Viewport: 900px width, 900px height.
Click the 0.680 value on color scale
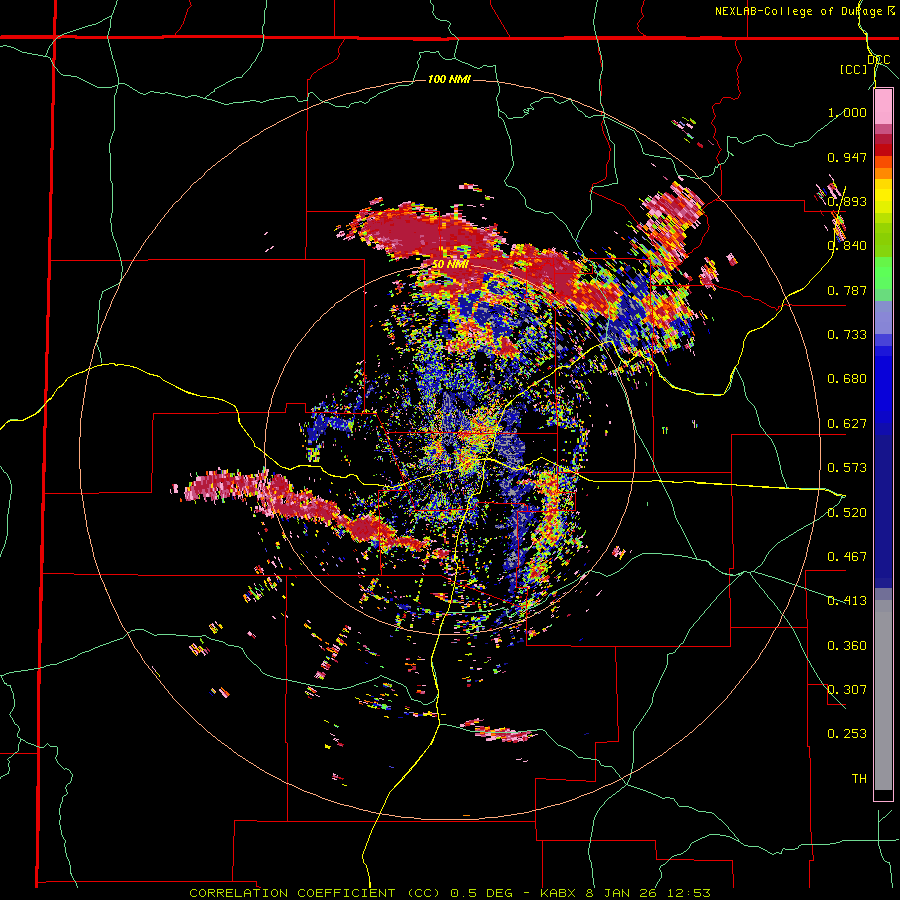[x=847, y=379]
